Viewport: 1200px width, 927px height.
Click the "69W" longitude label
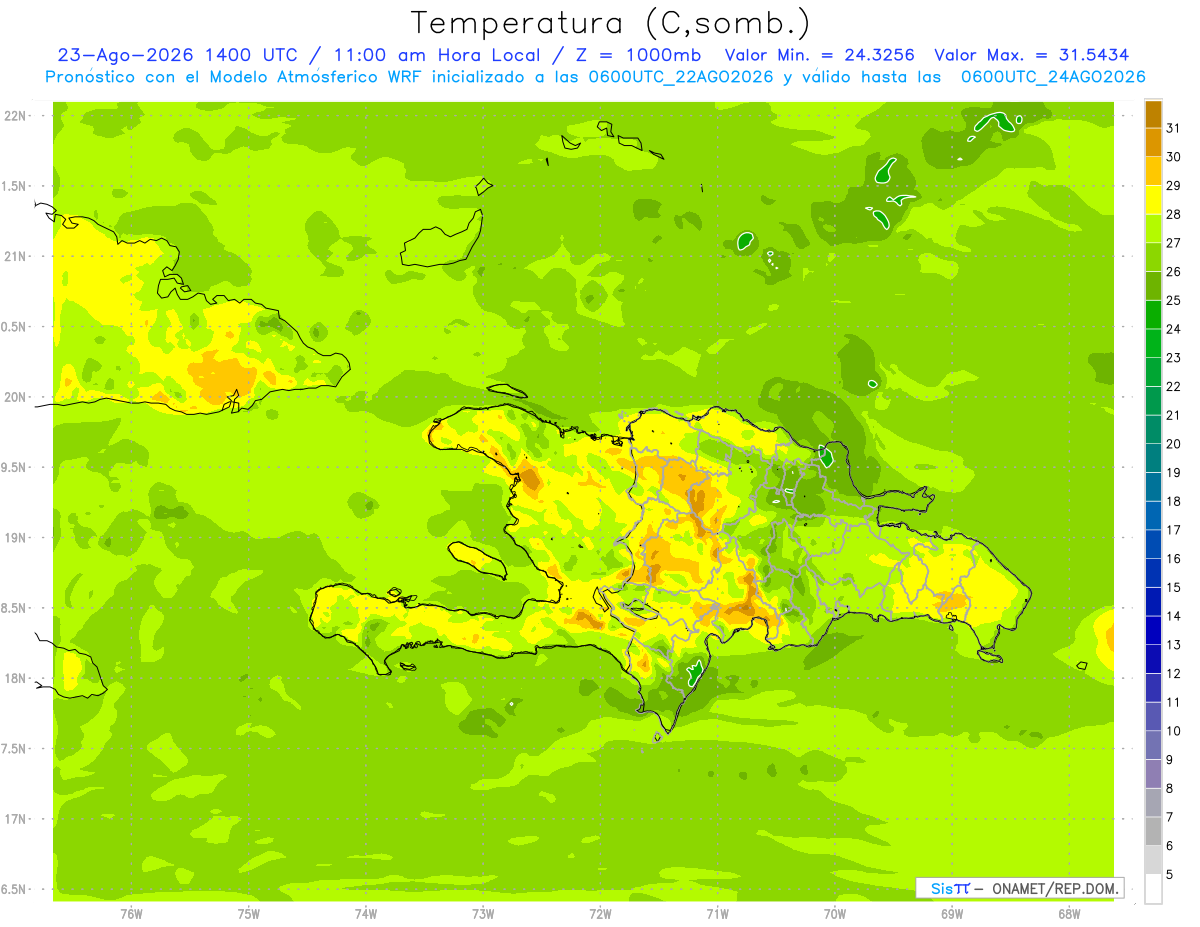tap(952, 914)
